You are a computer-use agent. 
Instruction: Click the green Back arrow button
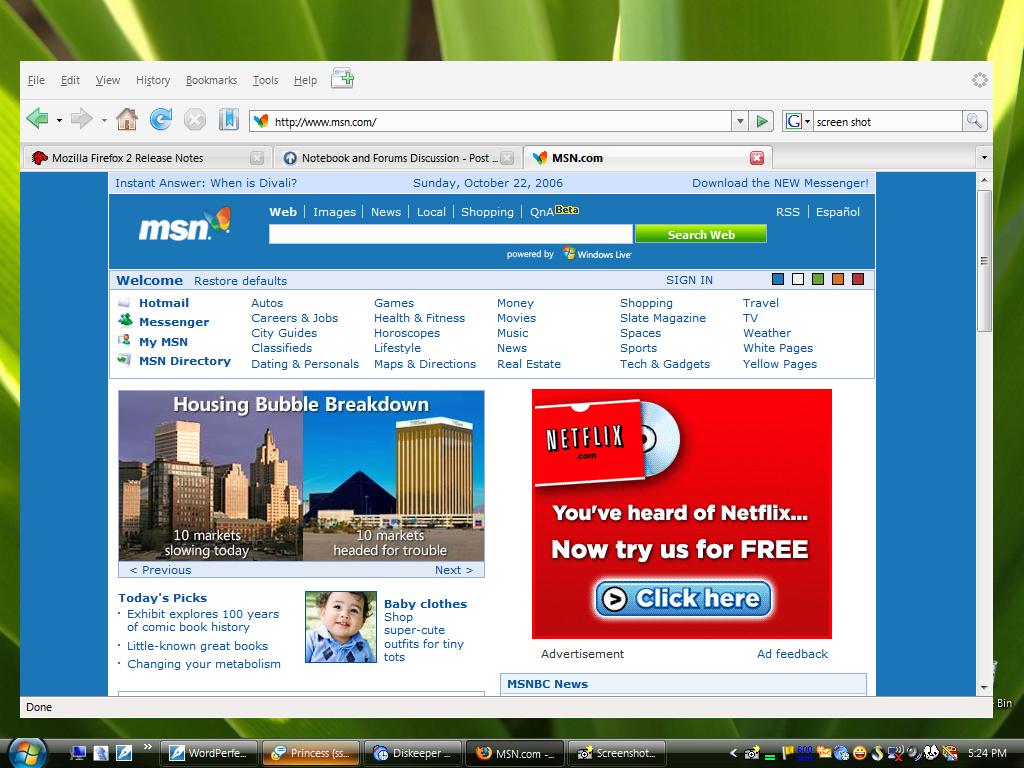(x=38, y=120)
